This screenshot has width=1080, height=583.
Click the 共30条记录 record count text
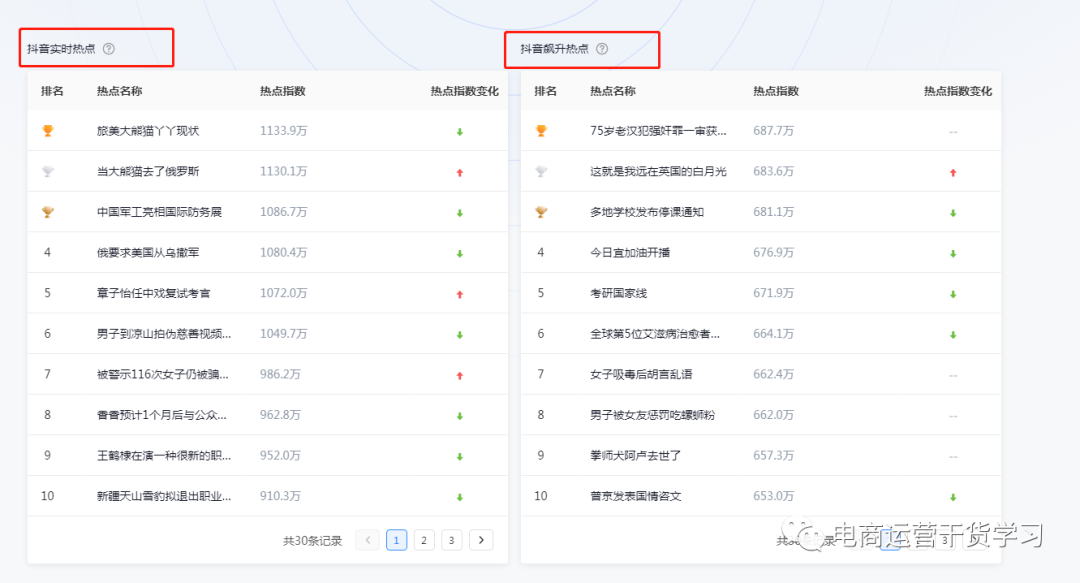pos(313,541)
